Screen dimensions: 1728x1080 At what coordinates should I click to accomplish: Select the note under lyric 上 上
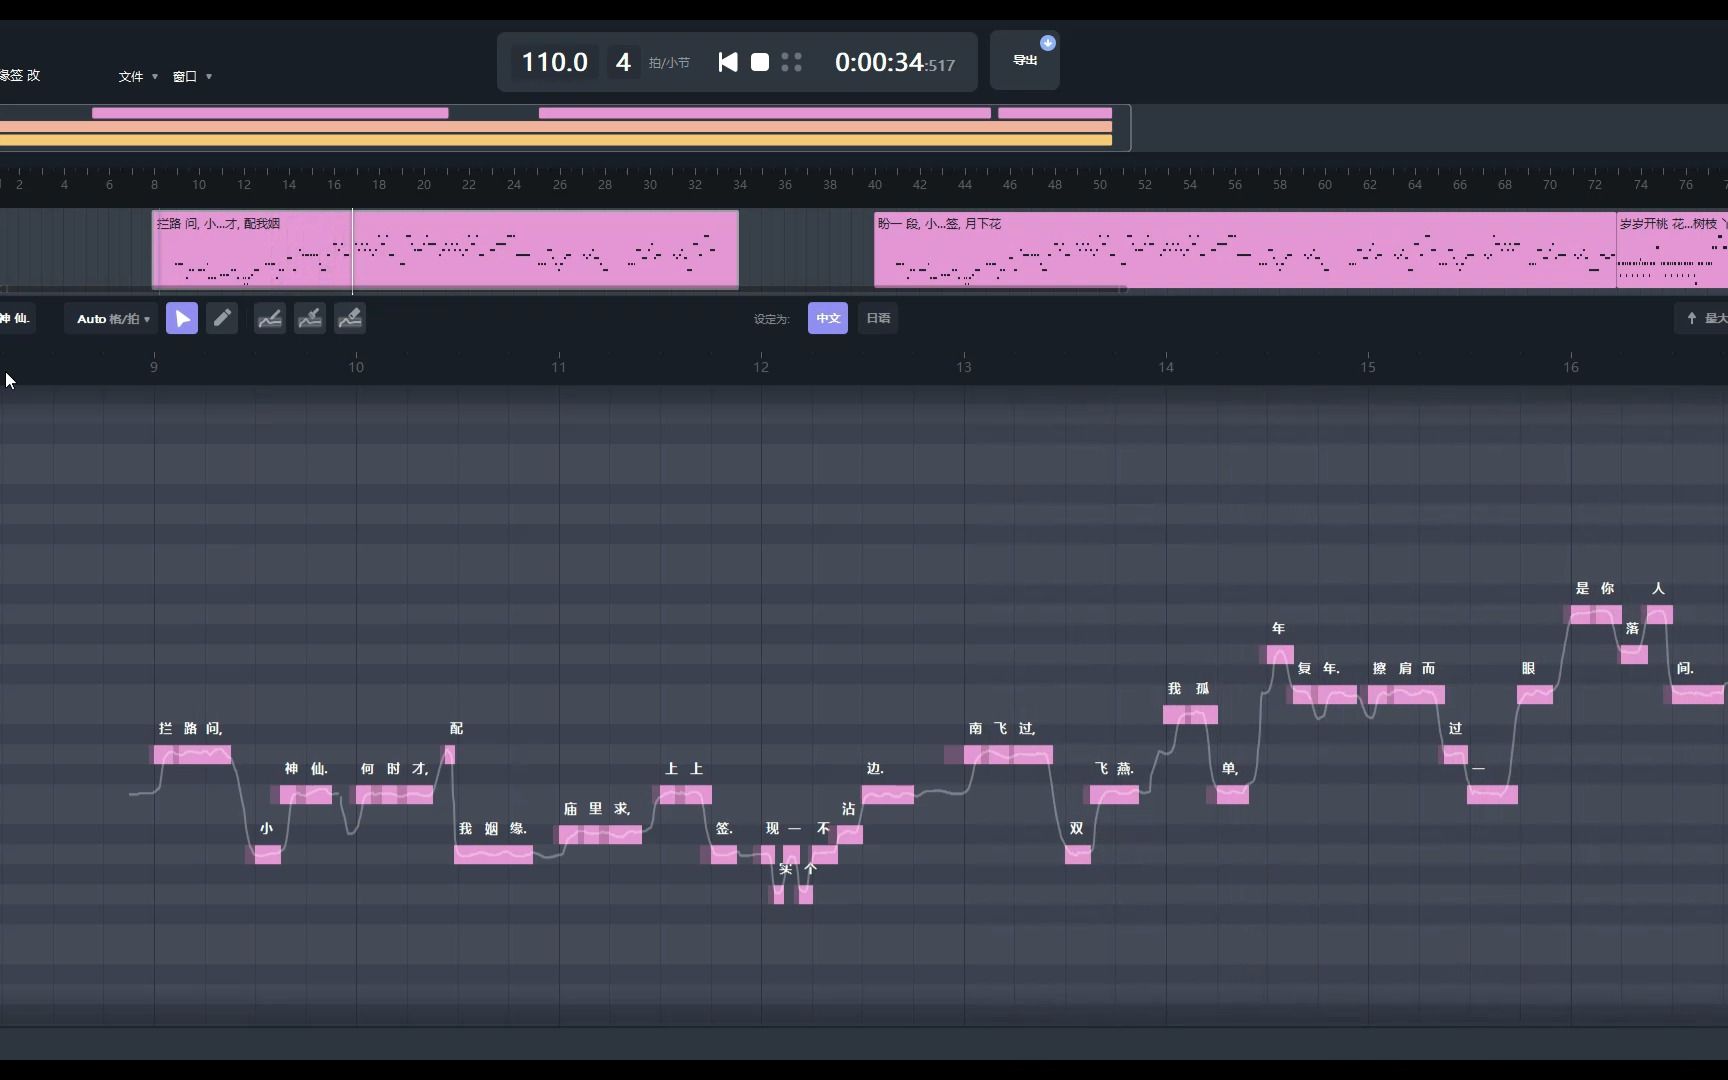click(x=685, y=794)
